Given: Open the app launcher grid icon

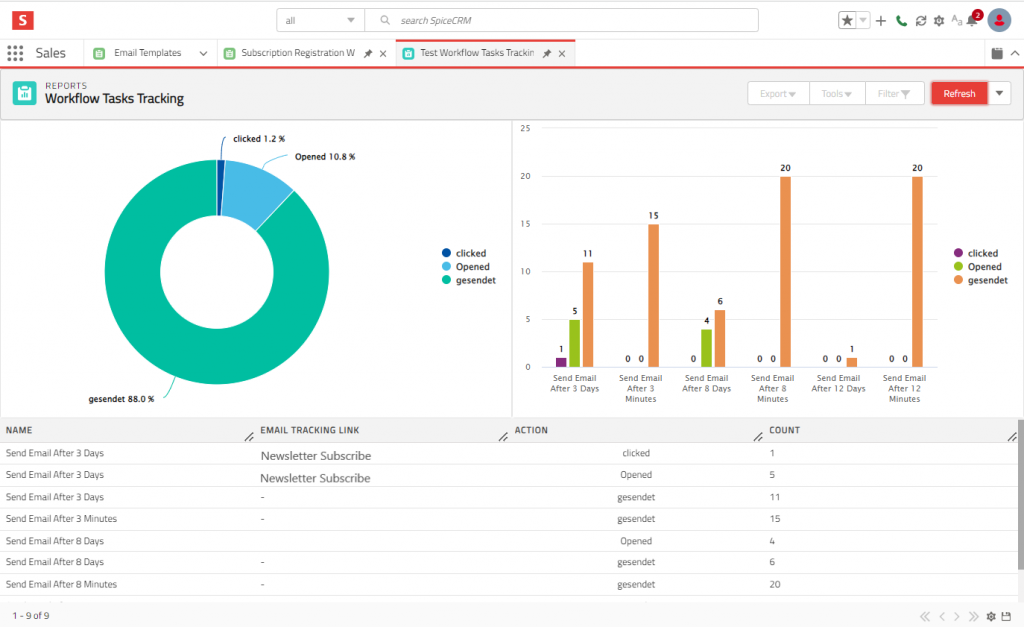Looking at the screenshot, I should tap(15, 53).
